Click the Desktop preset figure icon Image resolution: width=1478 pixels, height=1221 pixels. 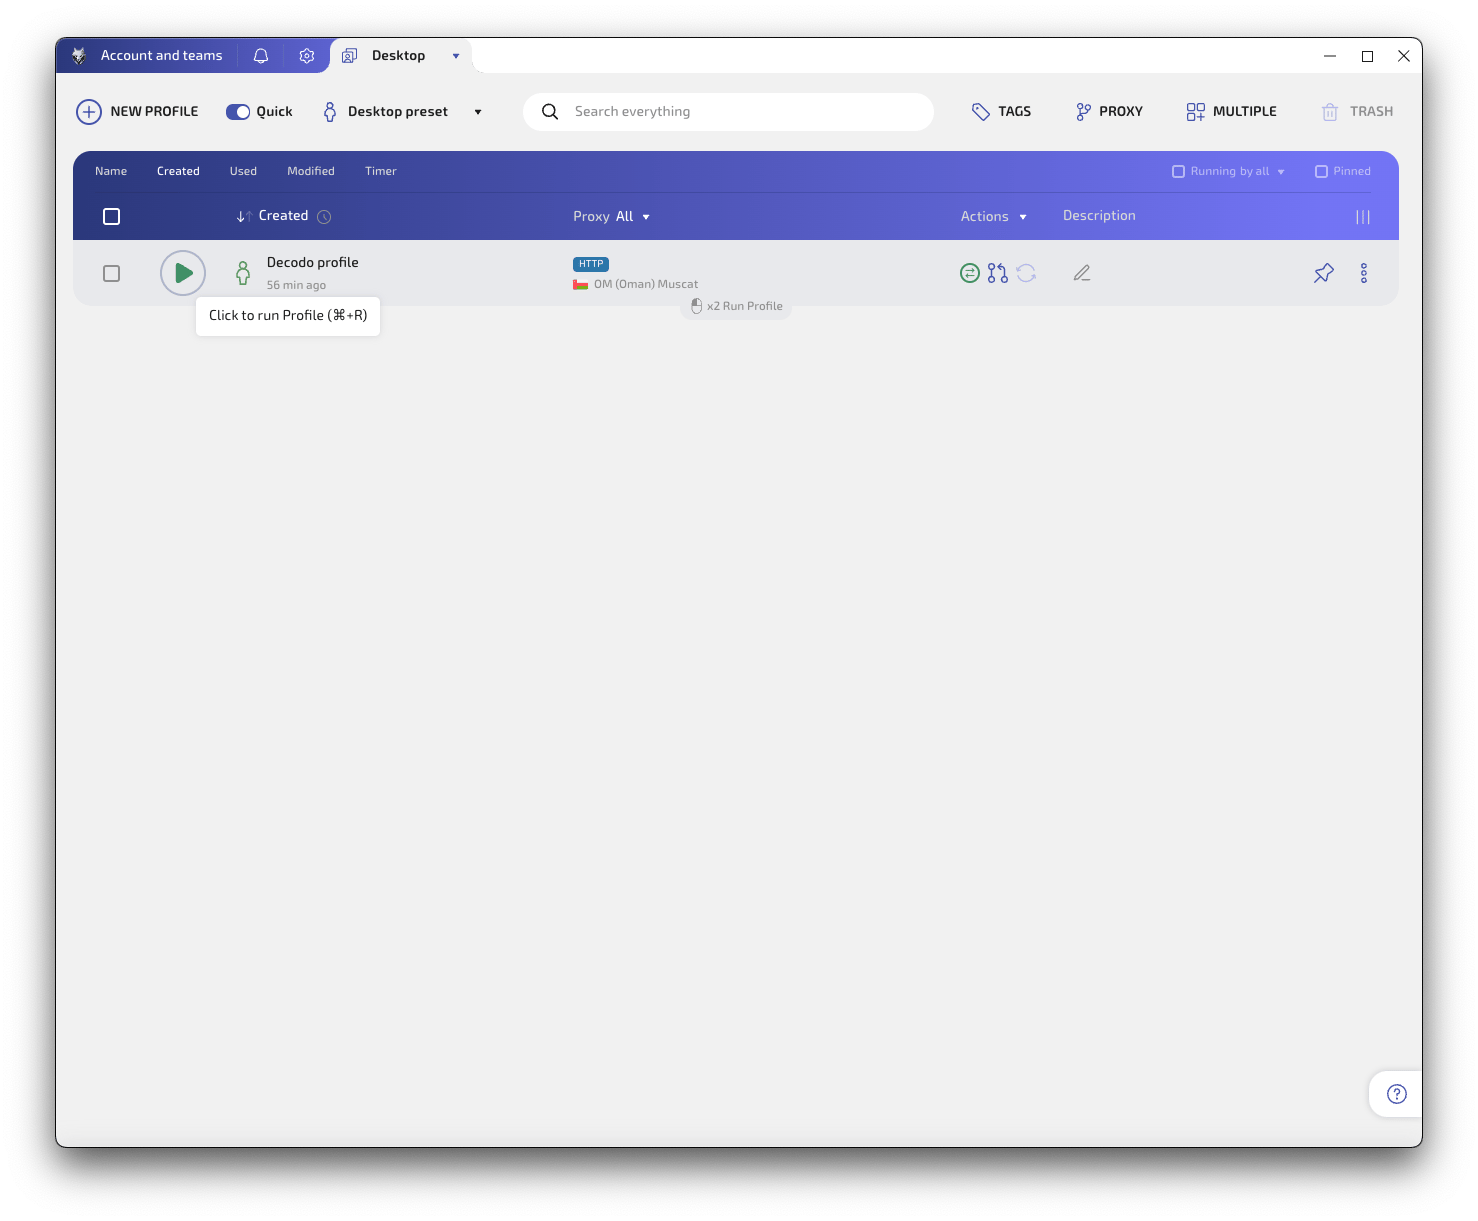pyautogui.click(x=330, y=112)
